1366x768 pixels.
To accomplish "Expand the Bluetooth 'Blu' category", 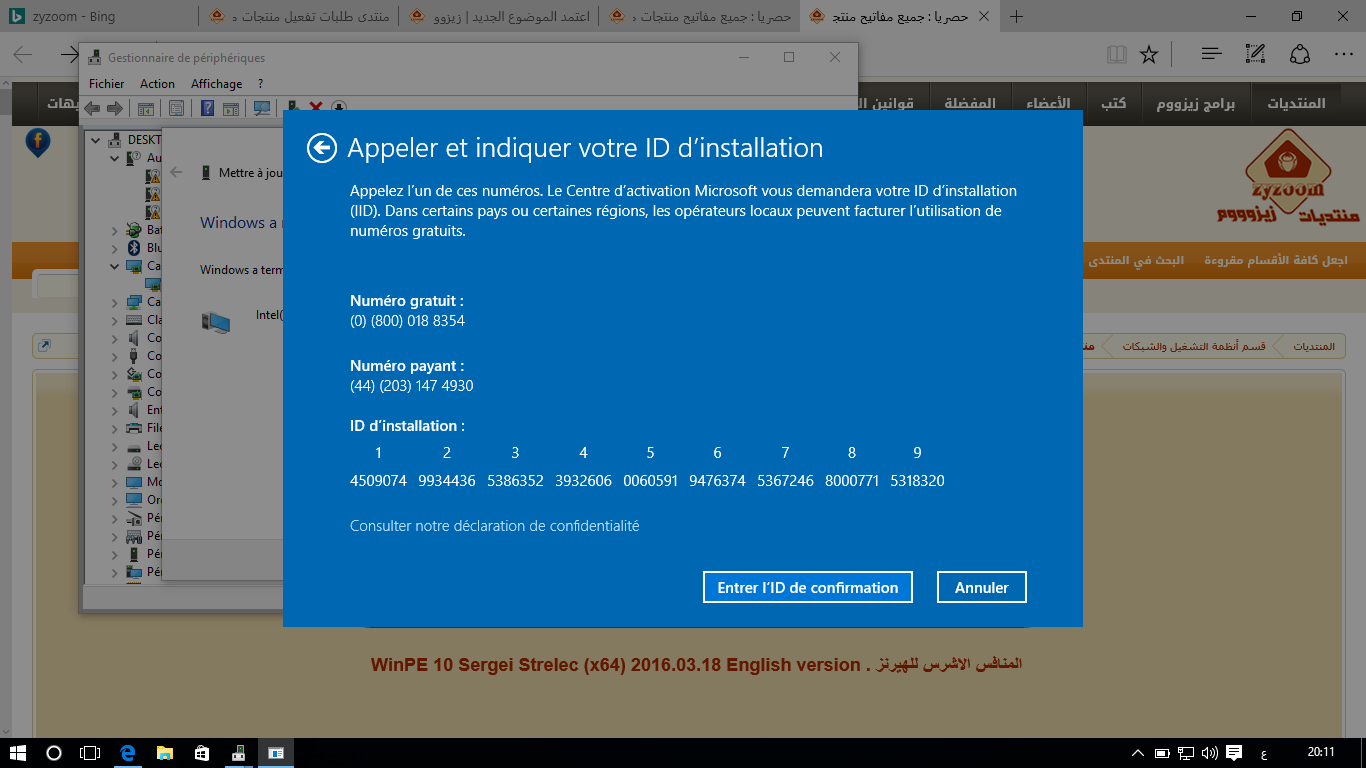I will [114, 248].
